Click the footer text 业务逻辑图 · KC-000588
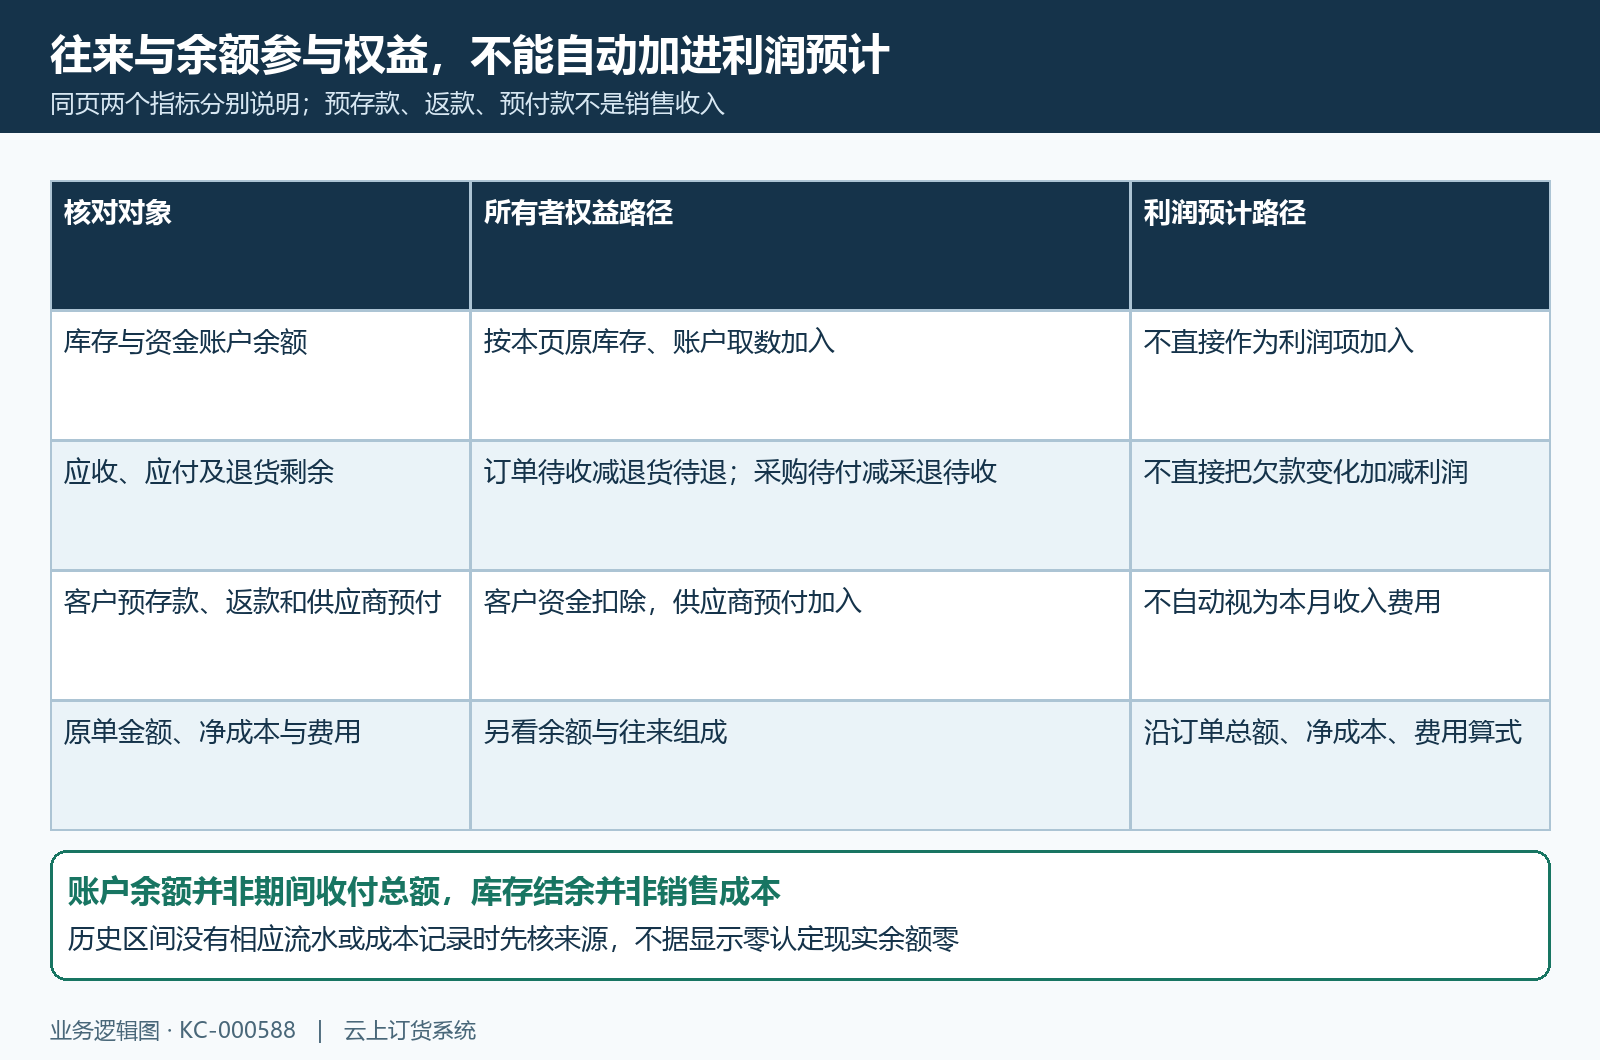1600x1060 pixels. (x=173, y=1031)
